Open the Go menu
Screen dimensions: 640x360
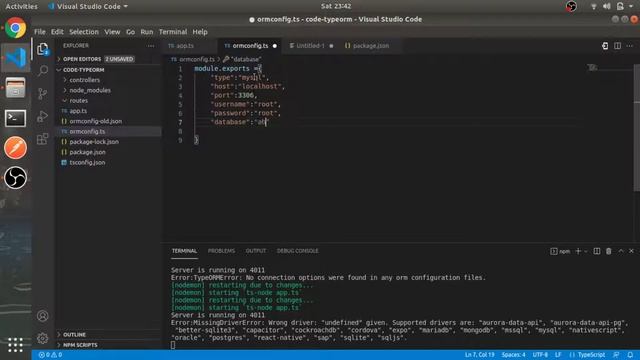(130, 32)
